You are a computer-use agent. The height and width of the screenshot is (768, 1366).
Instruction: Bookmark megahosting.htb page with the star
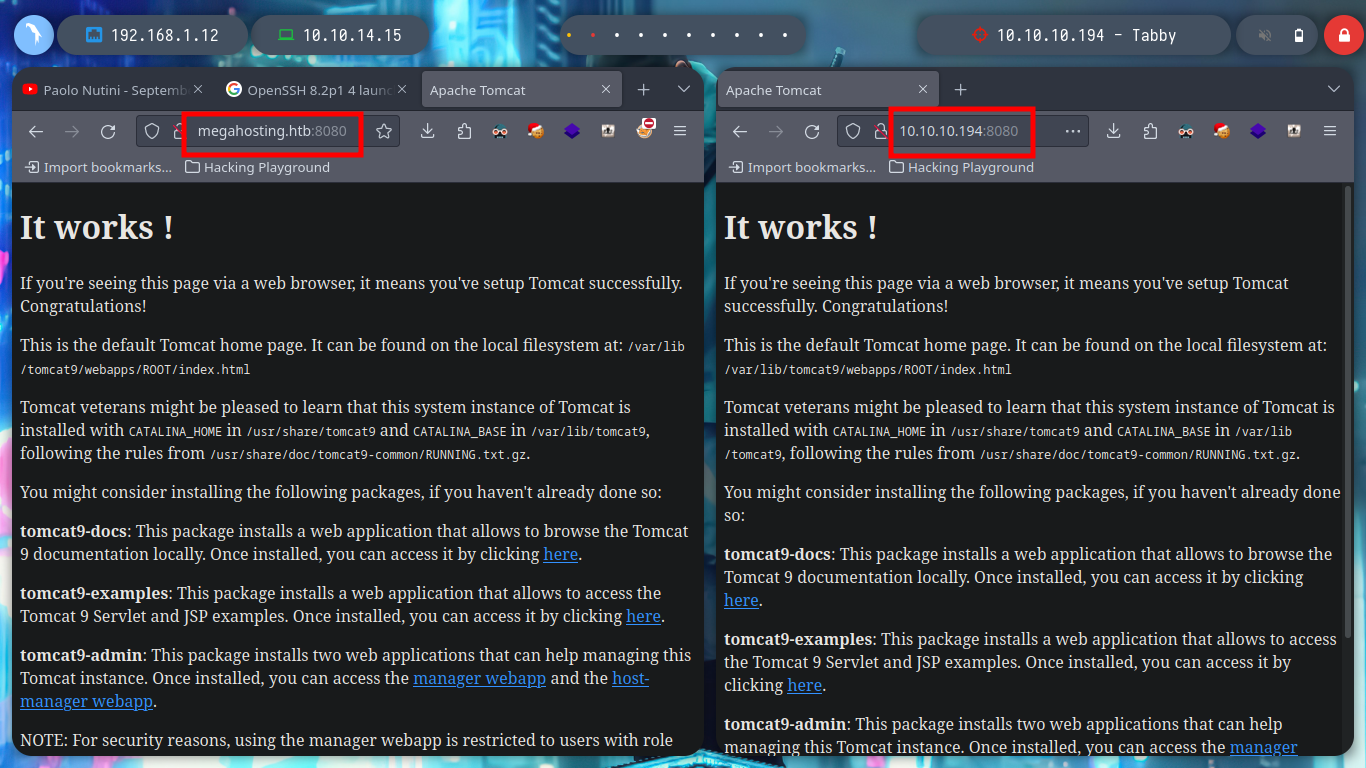tap(383, 131)
